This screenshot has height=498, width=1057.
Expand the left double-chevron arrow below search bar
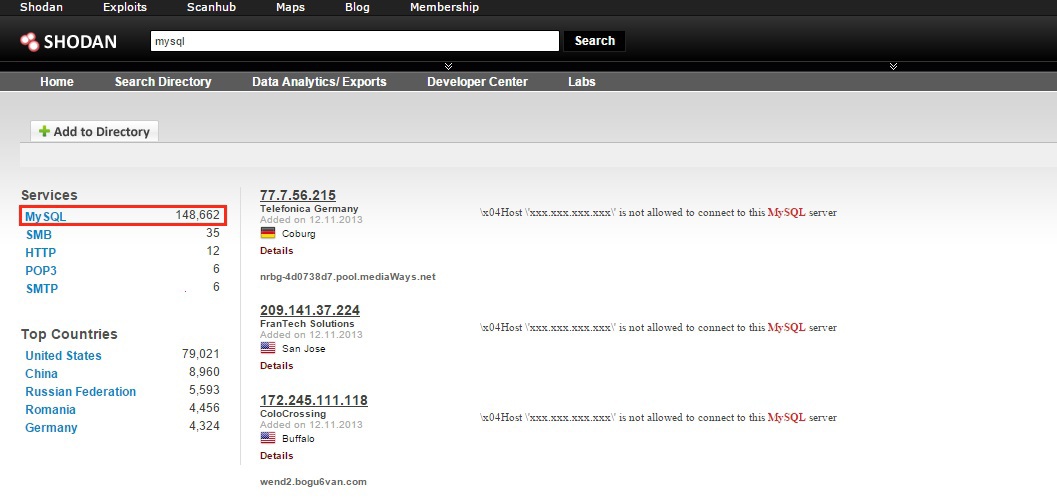(433, 66)
